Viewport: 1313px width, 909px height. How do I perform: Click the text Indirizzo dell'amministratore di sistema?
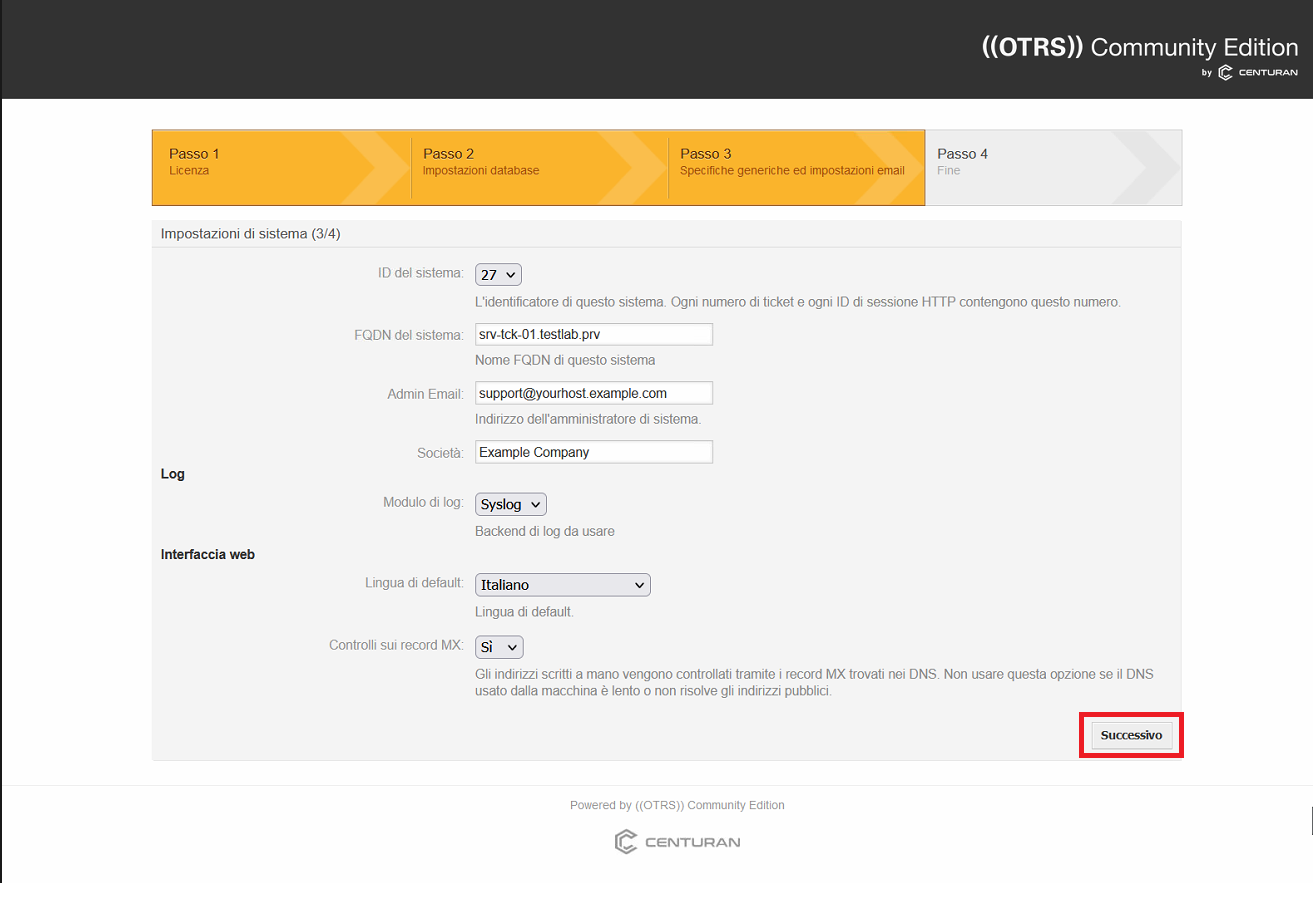pyautogui.click(x=588, y=419)
